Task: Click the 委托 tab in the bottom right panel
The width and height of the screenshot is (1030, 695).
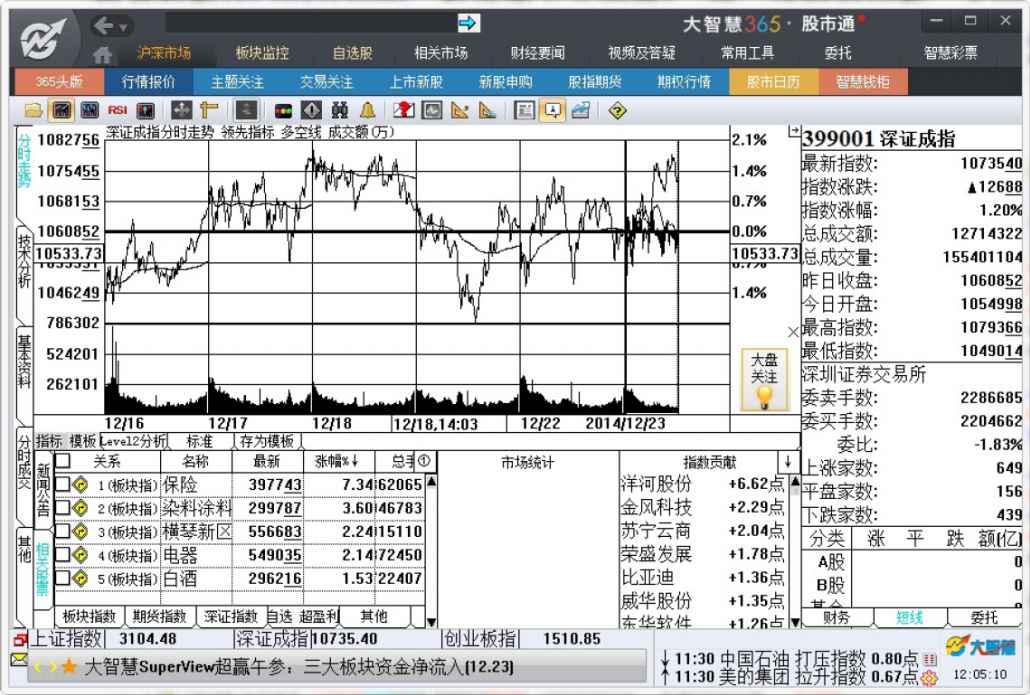Action: tap(984, 617)
